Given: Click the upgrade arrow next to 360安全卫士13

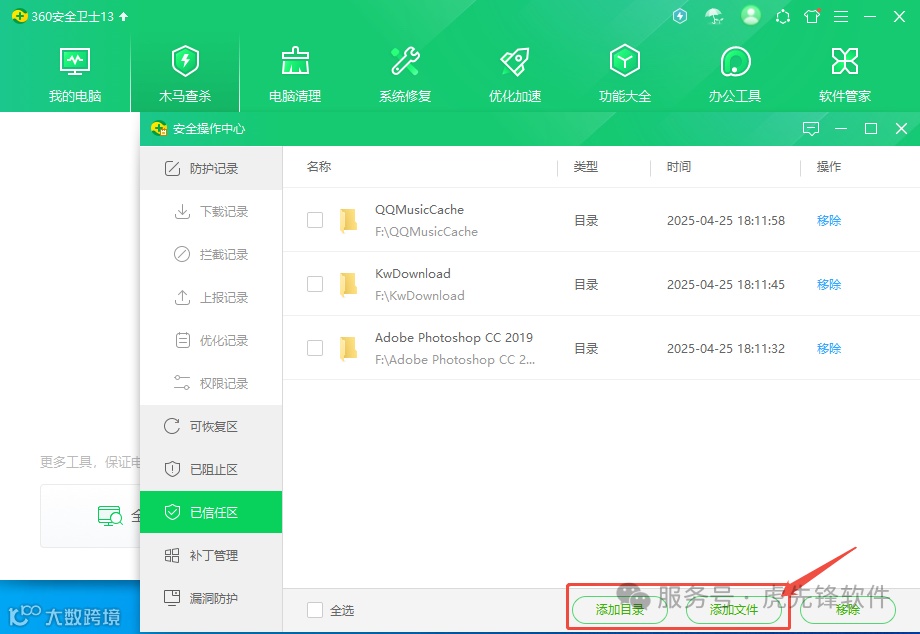Looking at the screenshot, I should (x=123, y=16).
